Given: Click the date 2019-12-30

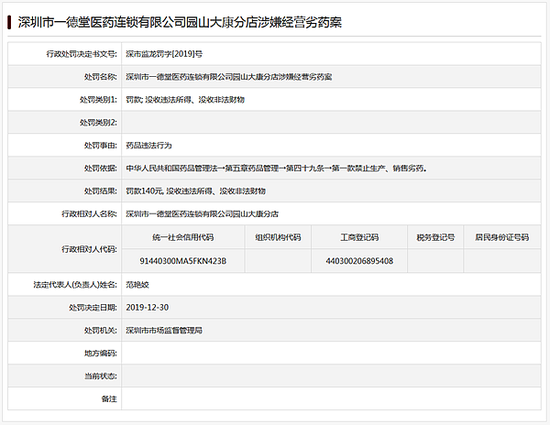Looking at the screenshot, I should pos(147,308).
